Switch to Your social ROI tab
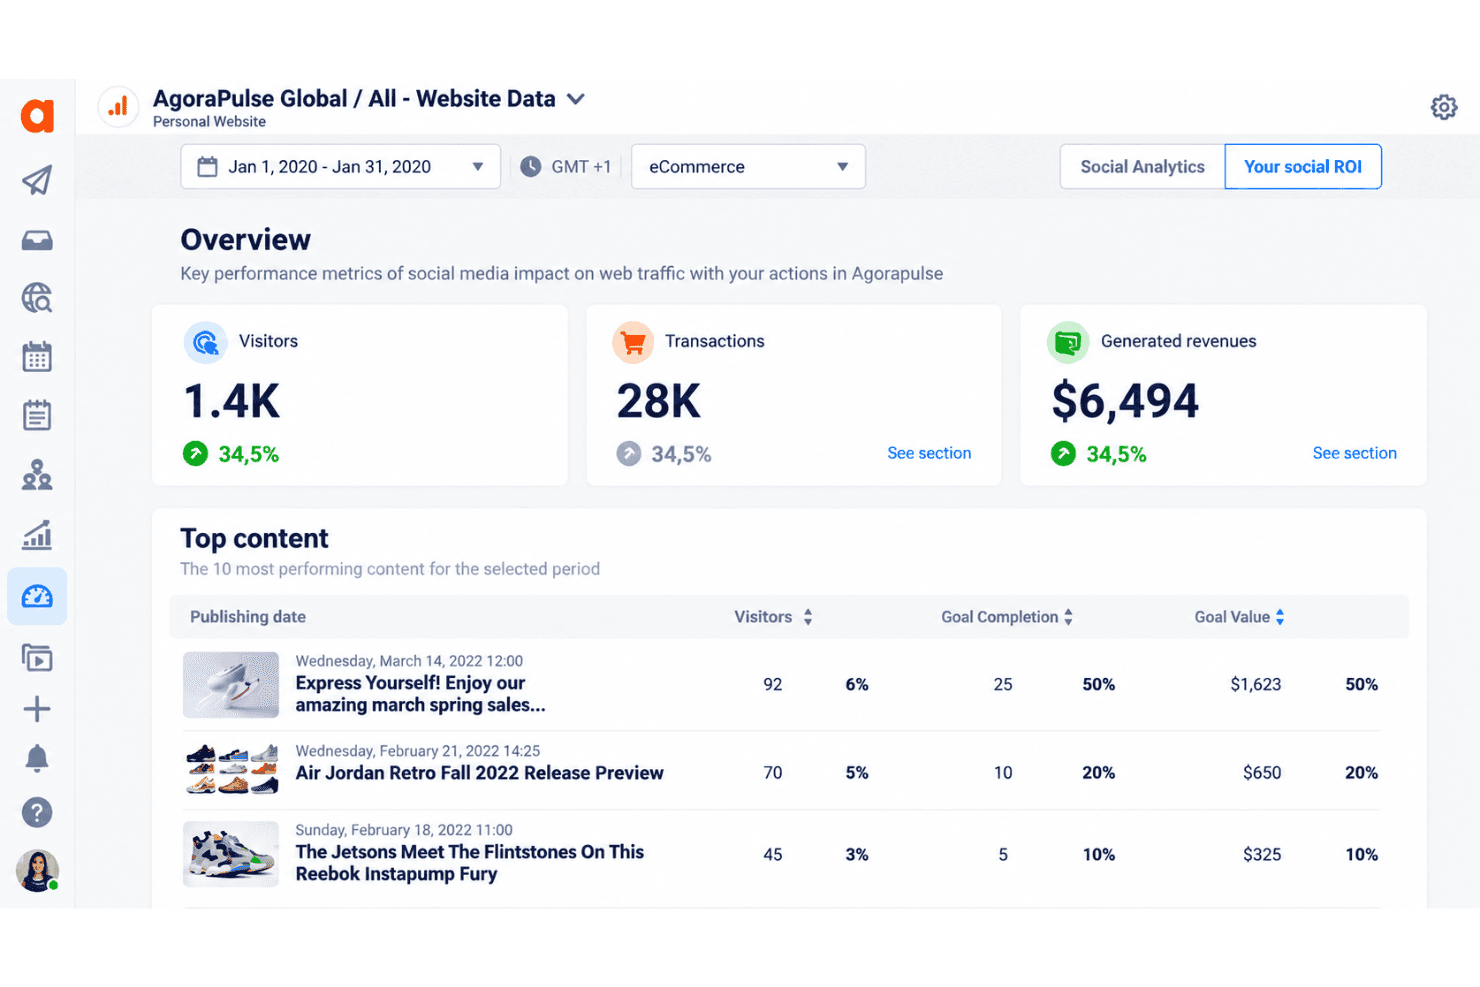 coord(1303,167)
